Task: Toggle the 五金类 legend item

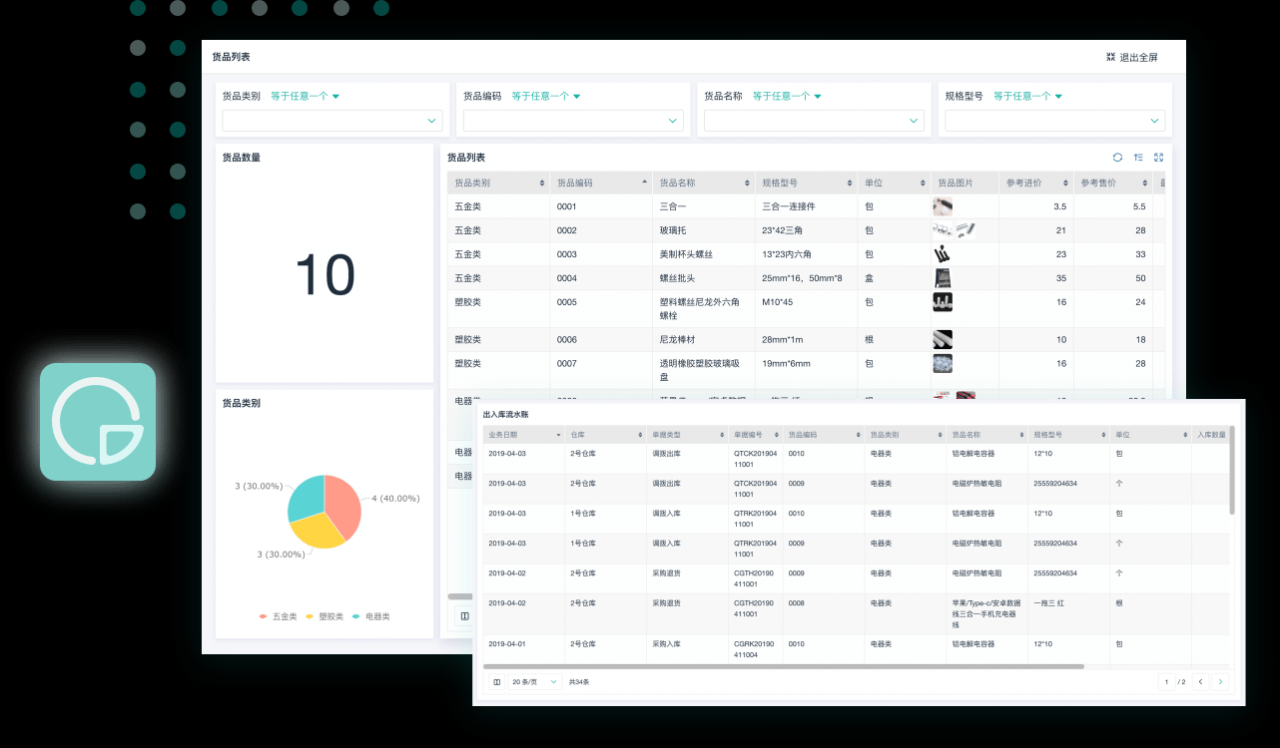Action: (278, 616)
